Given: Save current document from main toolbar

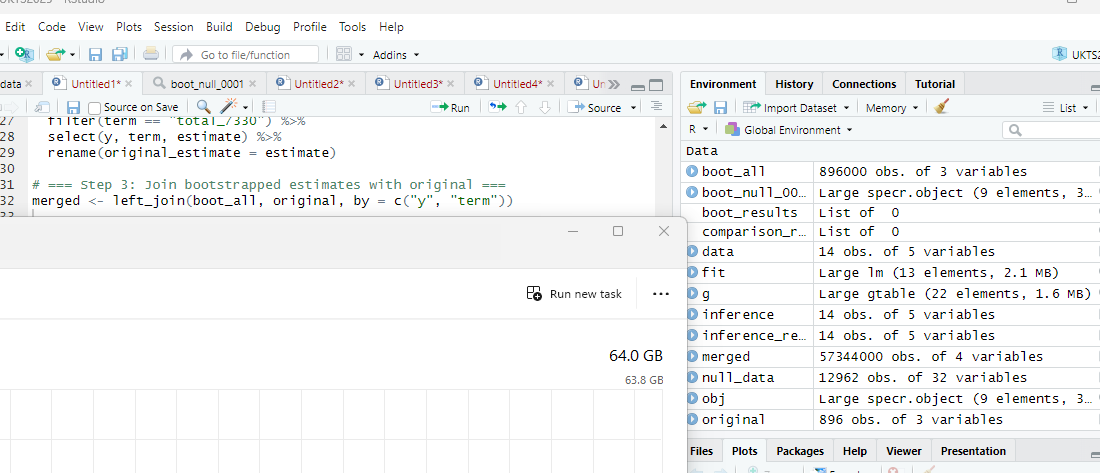Looking at the screenshot, I should click(x=95, y=54).
